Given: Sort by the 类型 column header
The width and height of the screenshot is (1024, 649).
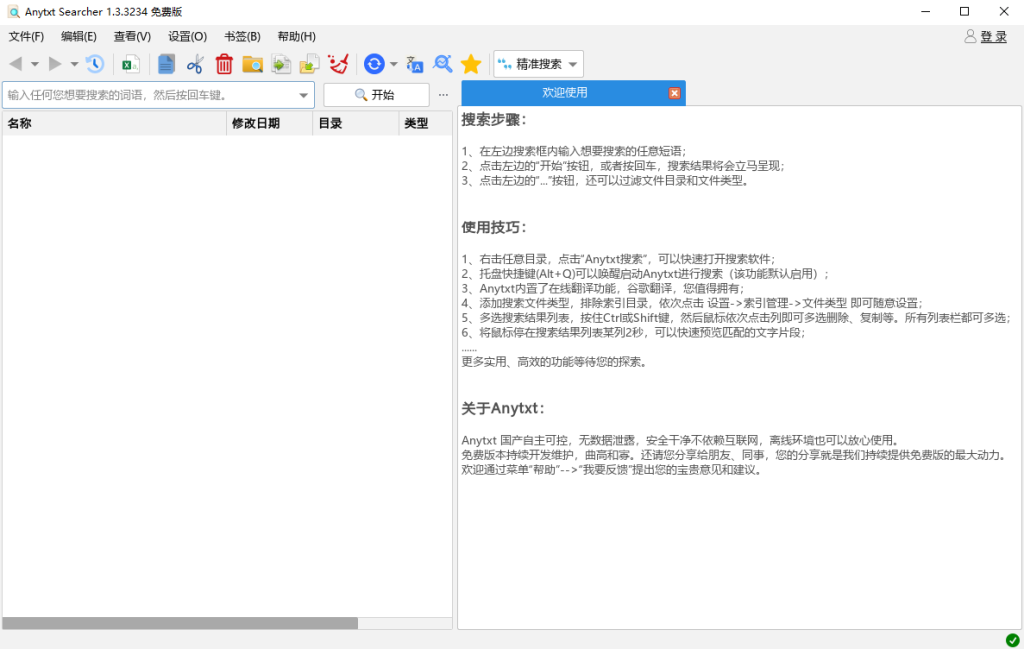Looking at the screenshot, I should click(x=425, y=123).
